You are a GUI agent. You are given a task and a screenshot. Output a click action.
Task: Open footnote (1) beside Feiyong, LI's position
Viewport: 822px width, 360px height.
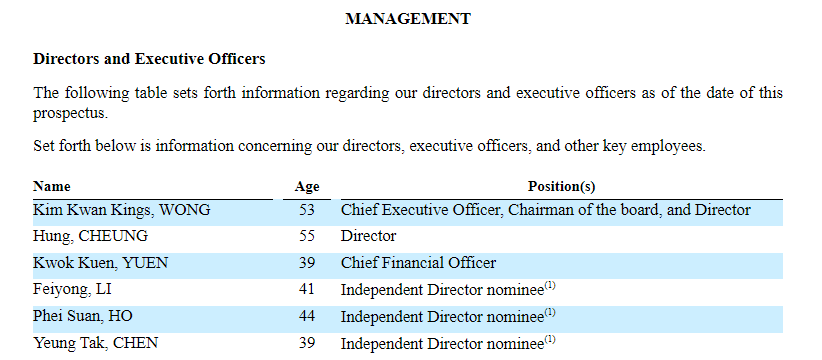(549, 286)
